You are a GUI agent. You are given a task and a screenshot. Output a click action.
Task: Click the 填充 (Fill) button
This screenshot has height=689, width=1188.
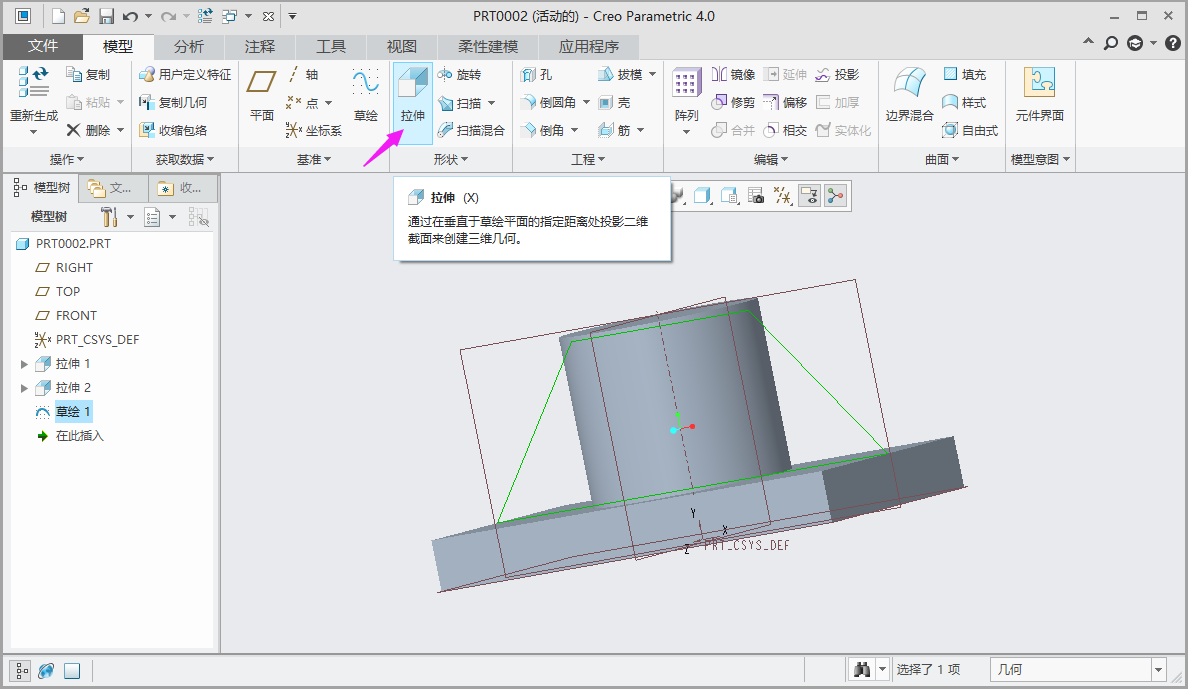964,75
